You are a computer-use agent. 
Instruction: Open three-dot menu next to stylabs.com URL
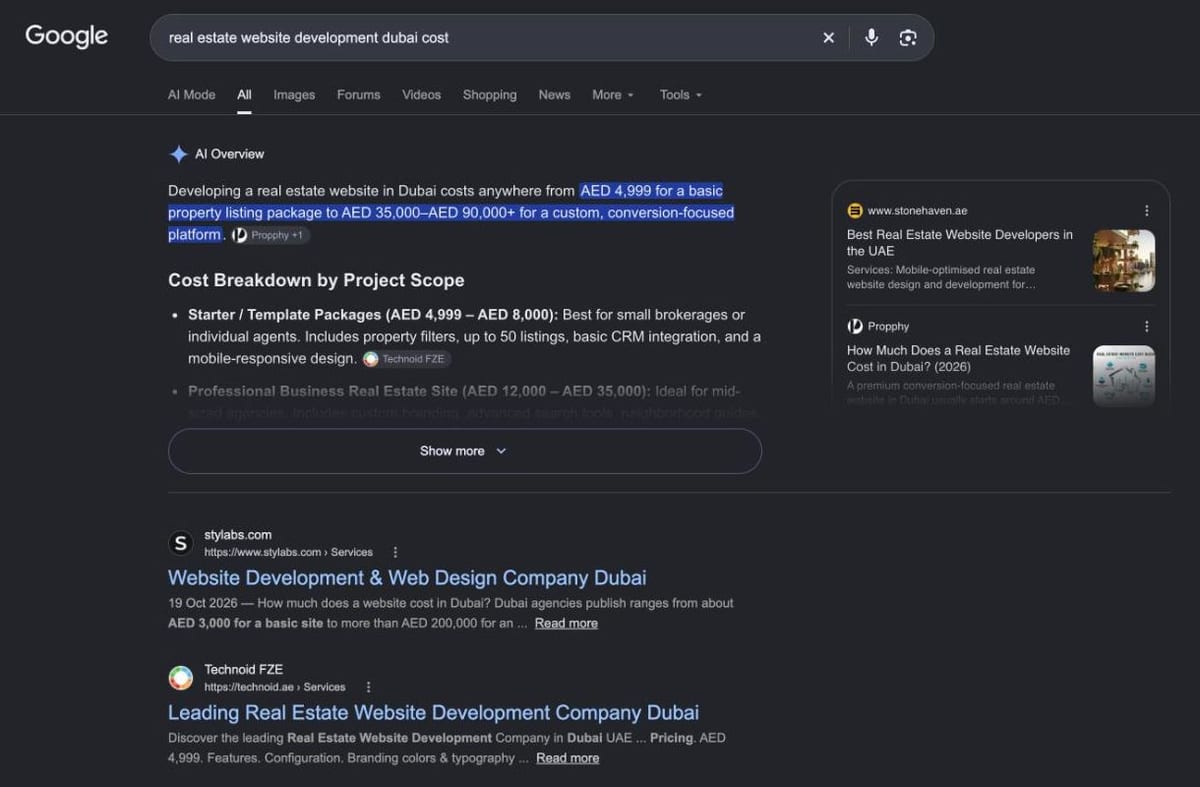coord(395,552)
